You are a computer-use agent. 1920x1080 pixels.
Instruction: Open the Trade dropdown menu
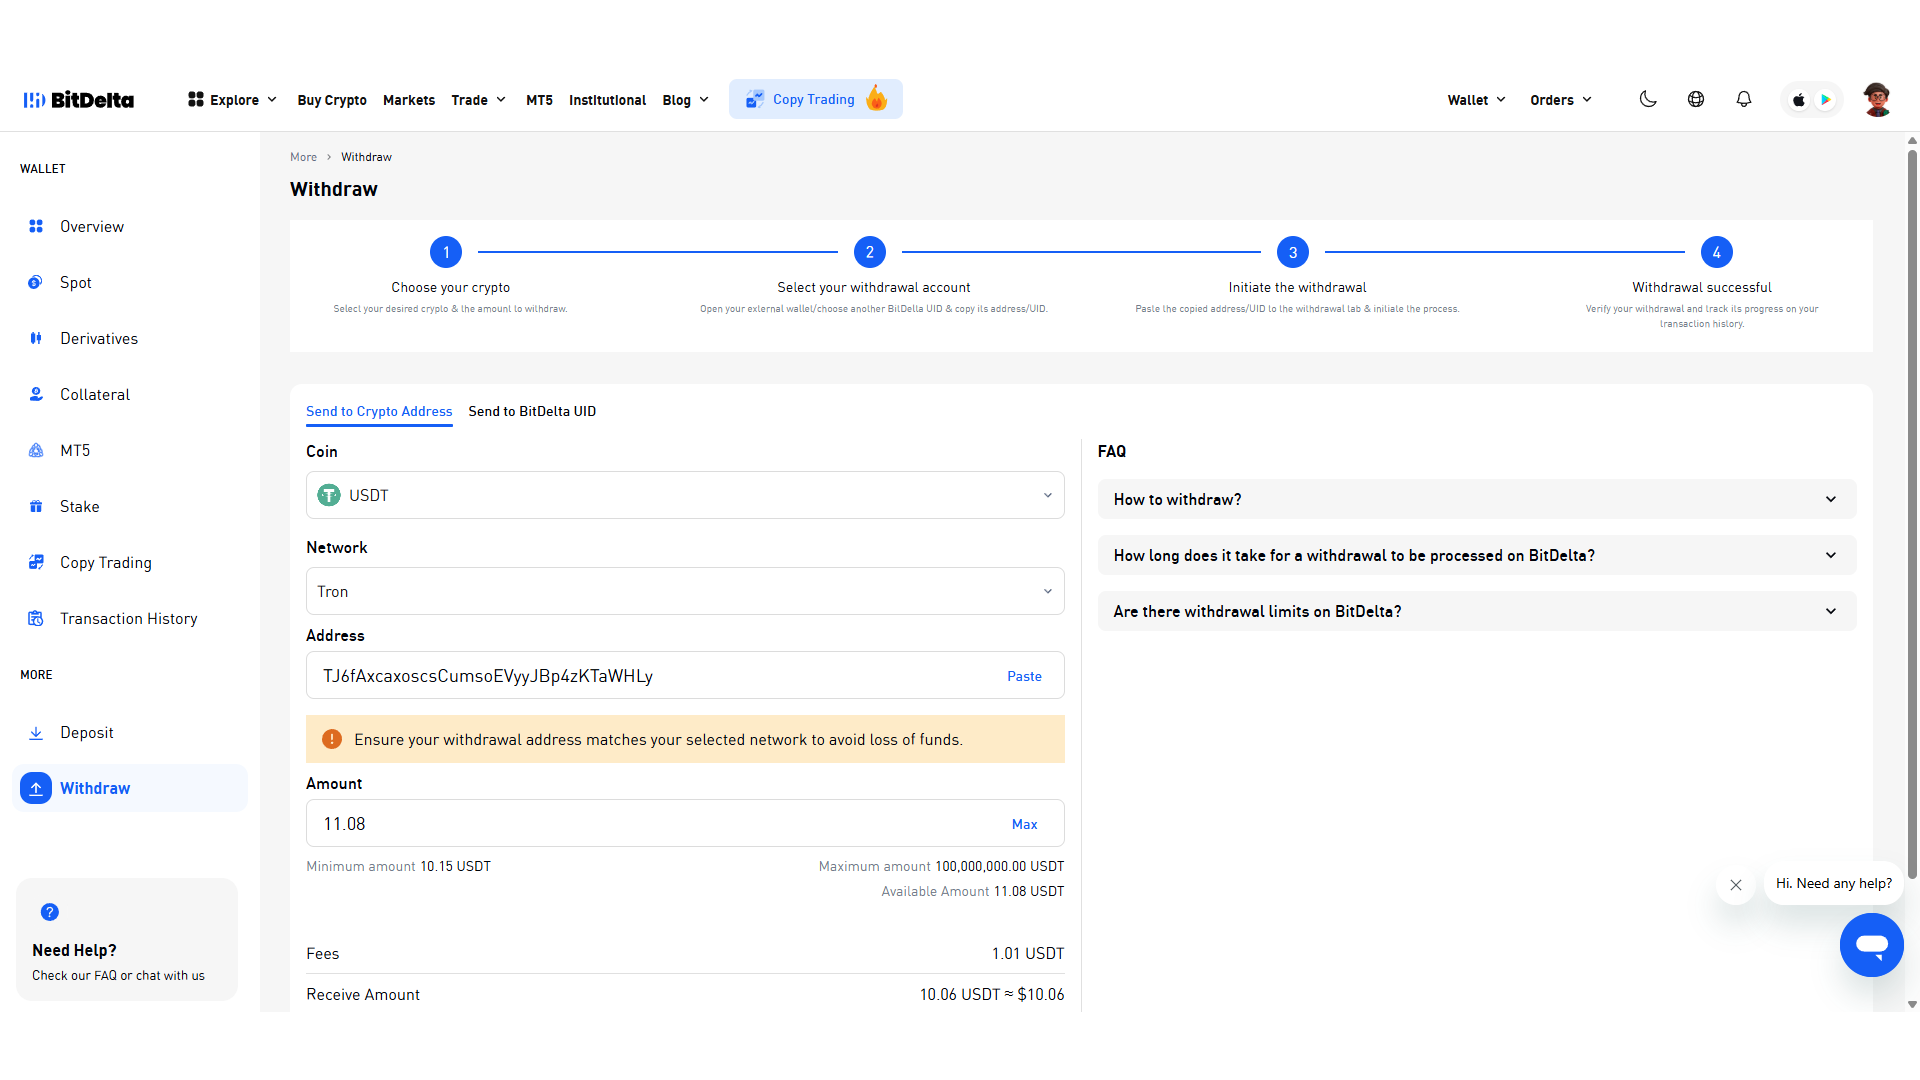[479, 100]
